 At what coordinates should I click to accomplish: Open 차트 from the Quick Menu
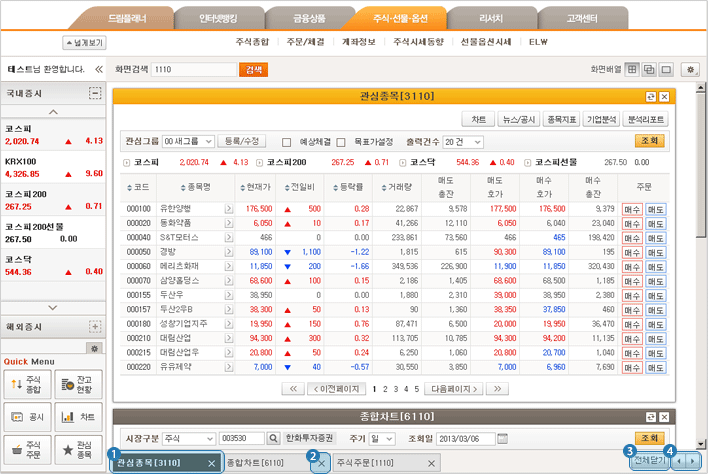79,417
